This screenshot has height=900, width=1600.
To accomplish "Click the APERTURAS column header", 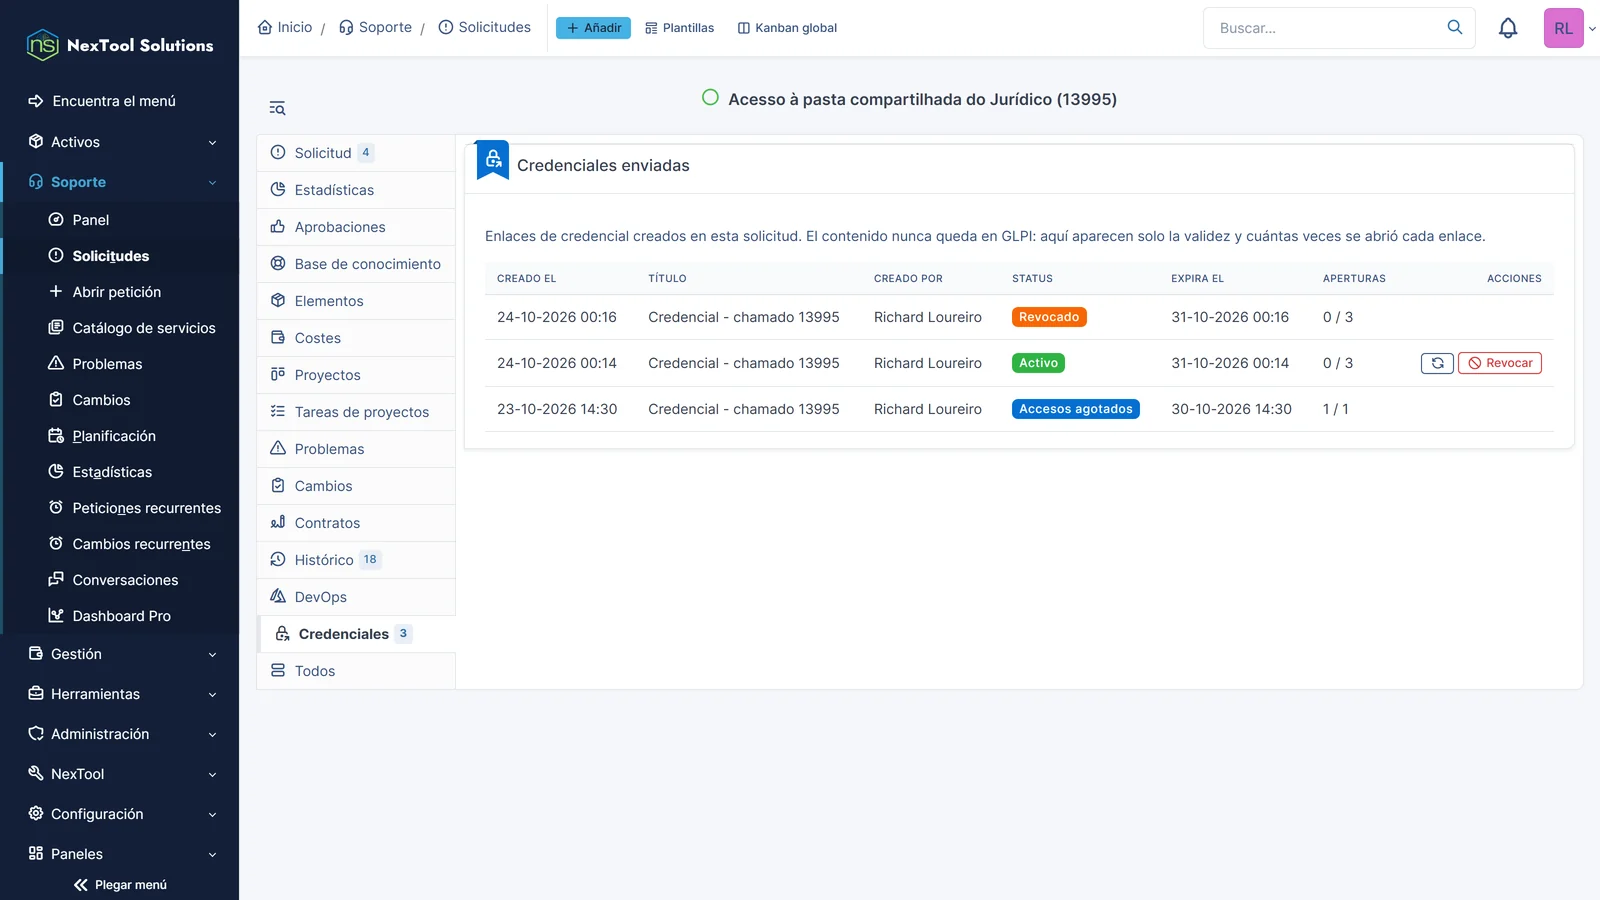I will click(1354, 279).
